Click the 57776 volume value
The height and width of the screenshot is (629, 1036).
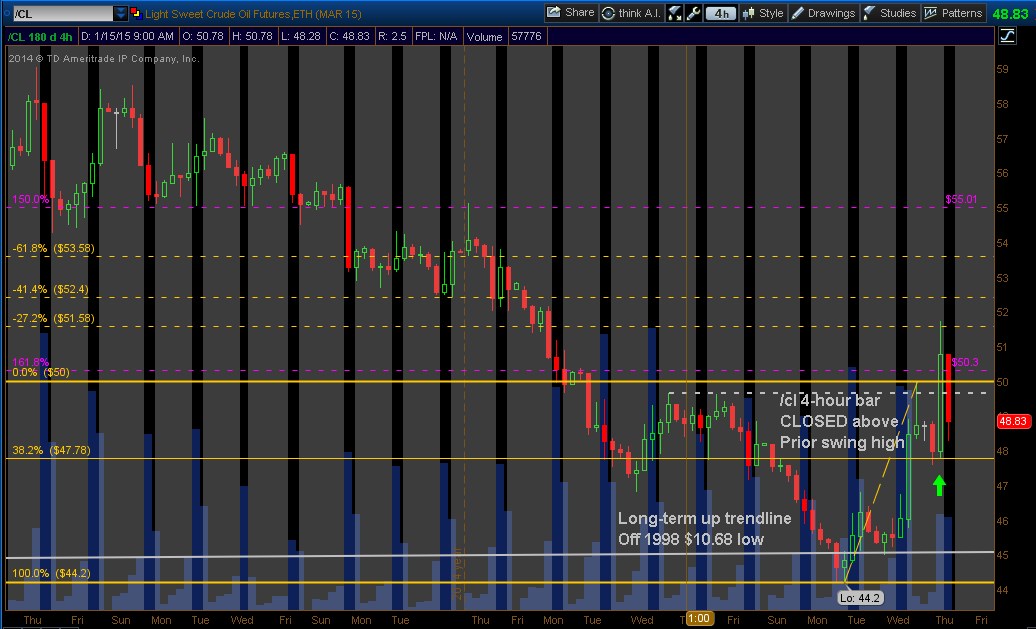[x=526, y=36]
